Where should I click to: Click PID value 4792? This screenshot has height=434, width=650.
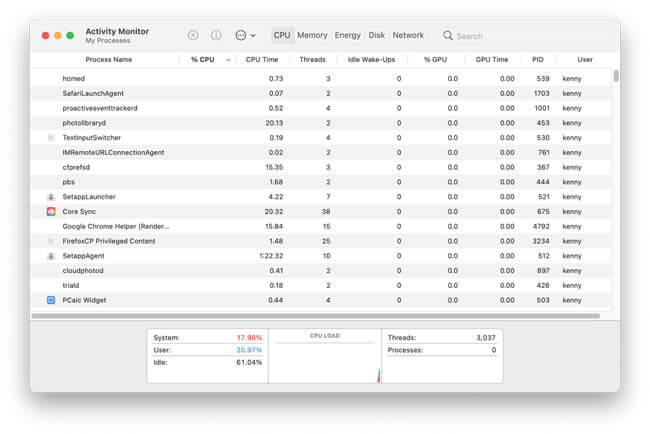[541, 226]
